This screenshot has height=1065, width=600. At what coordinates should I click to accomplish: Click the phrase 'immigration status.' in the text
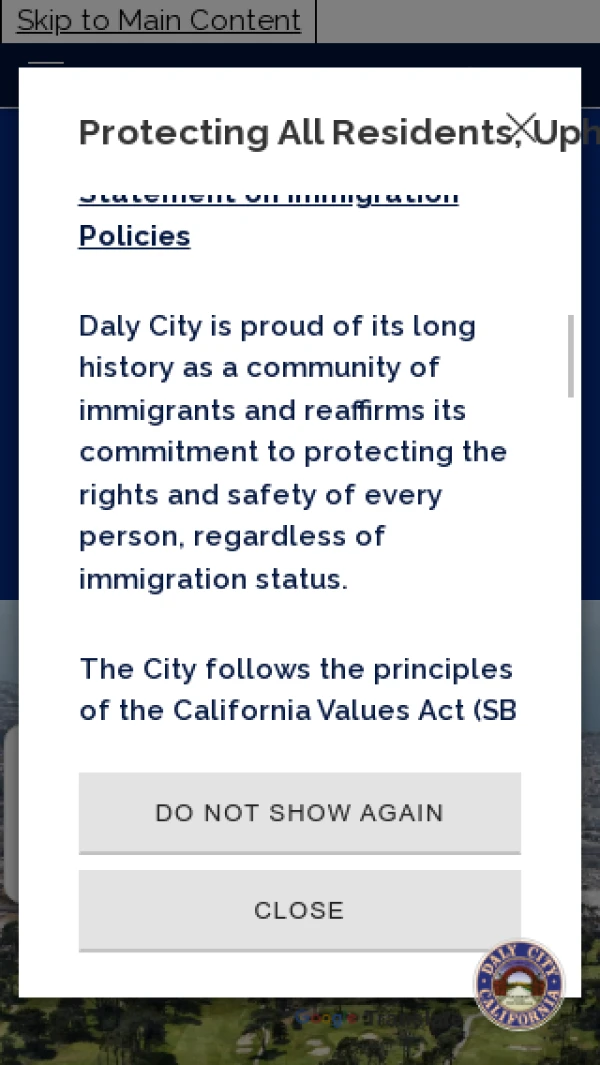[213, 579]
